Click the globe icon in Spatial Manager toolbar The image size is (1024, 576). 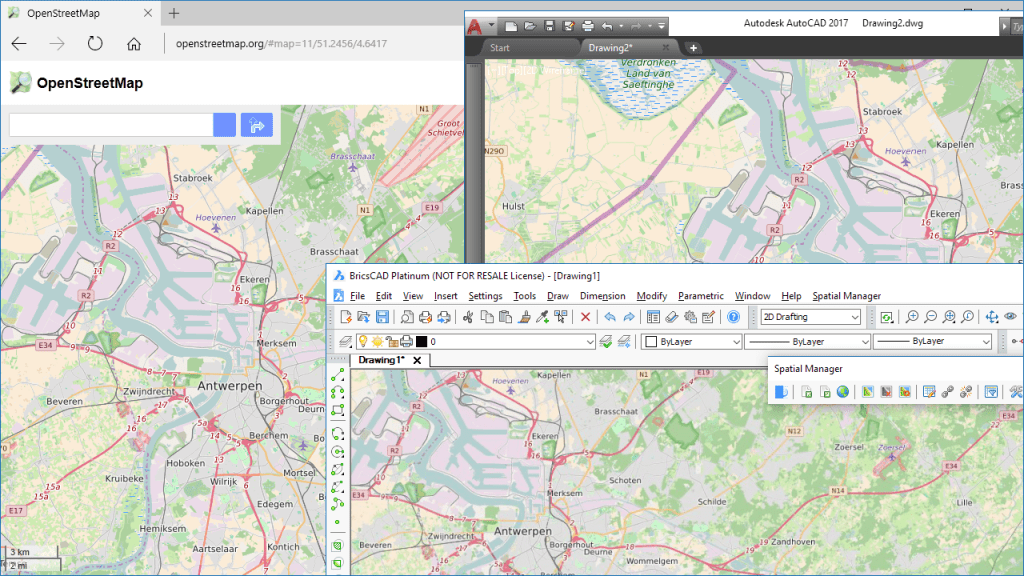[843, 392]
